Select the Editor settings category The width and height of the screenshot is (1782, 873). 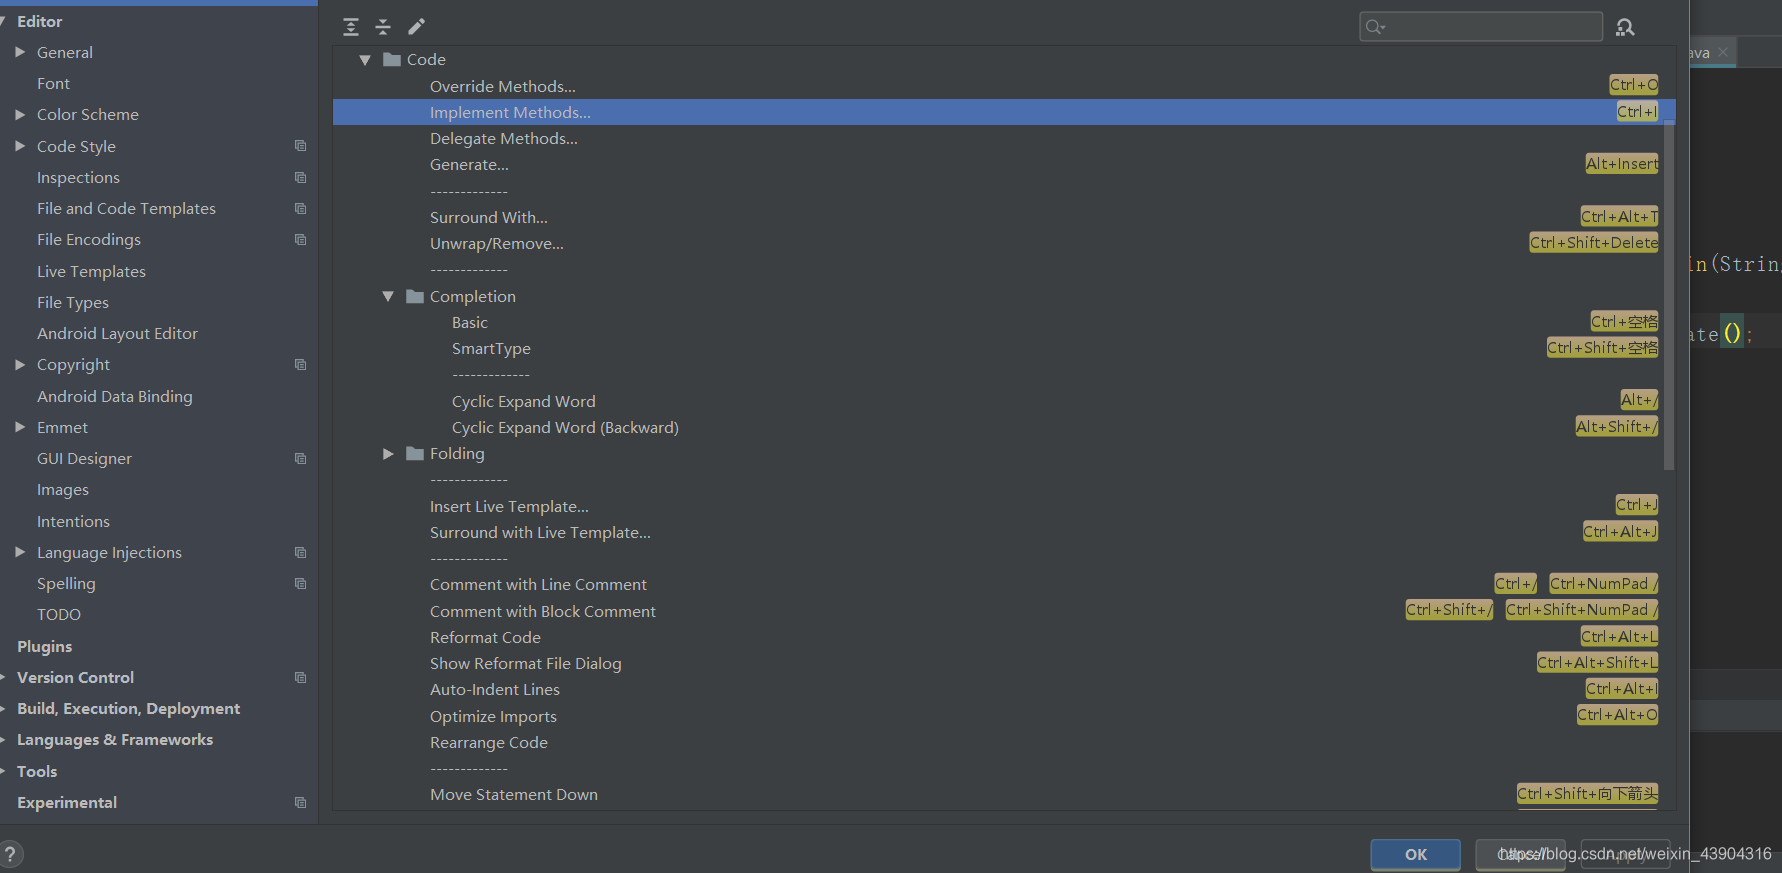(39, 21)
